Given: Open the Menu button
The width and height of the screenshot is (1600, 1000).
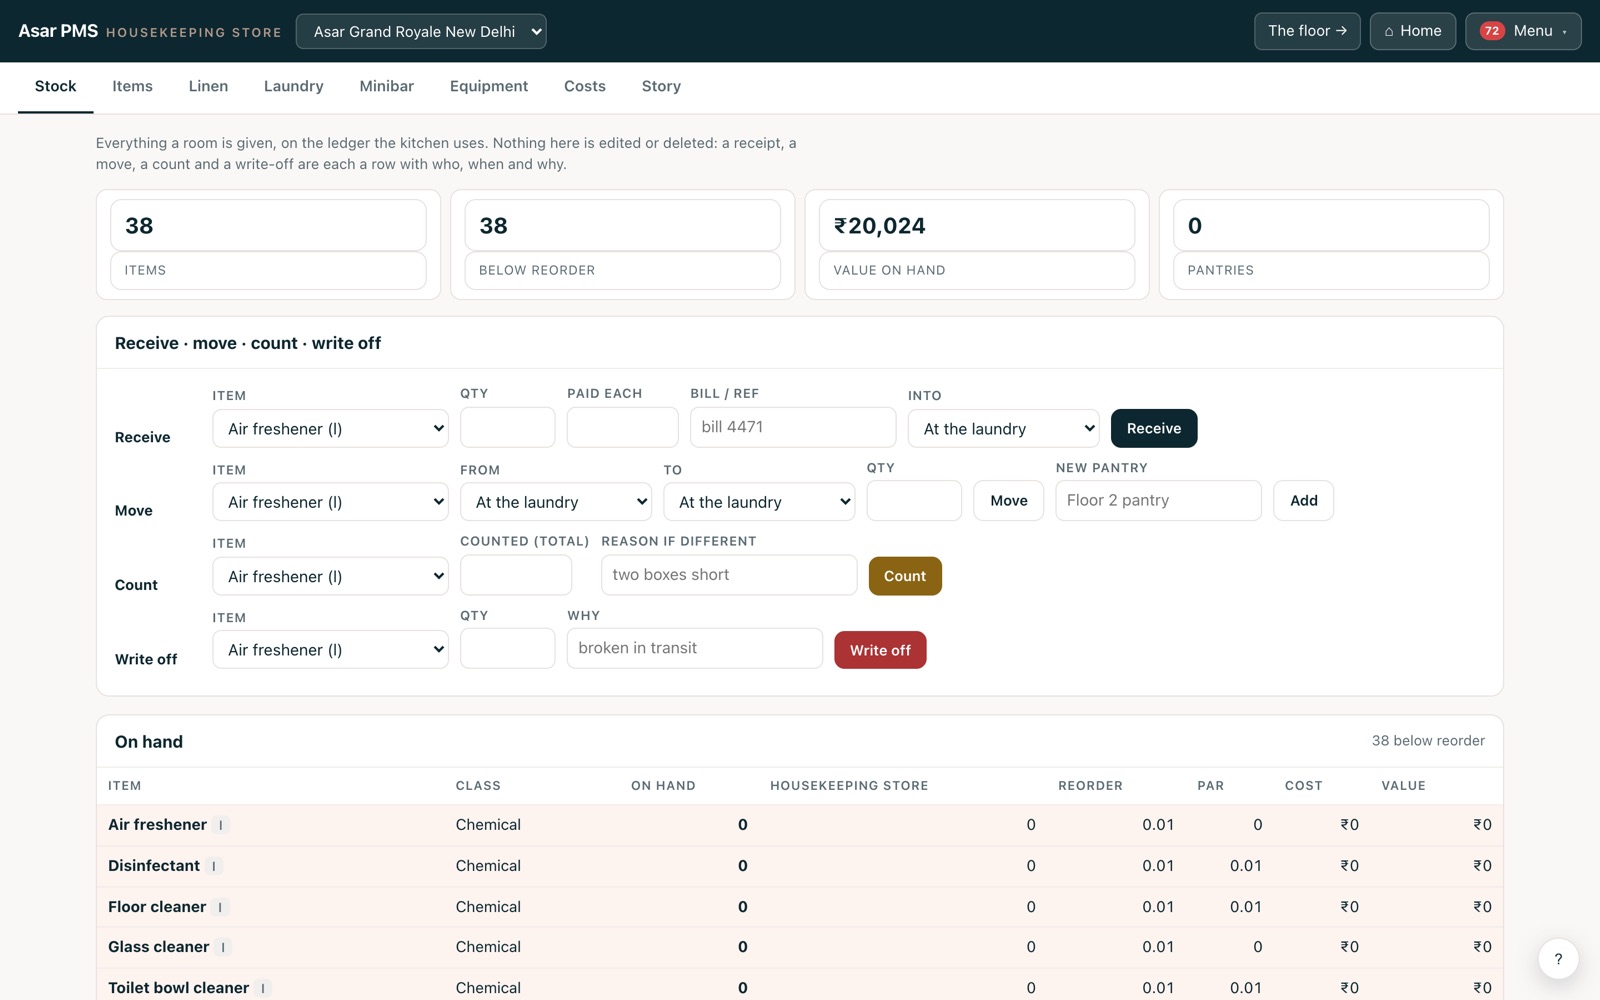Looking at the screenshot, I should [x=1523, y=31].
